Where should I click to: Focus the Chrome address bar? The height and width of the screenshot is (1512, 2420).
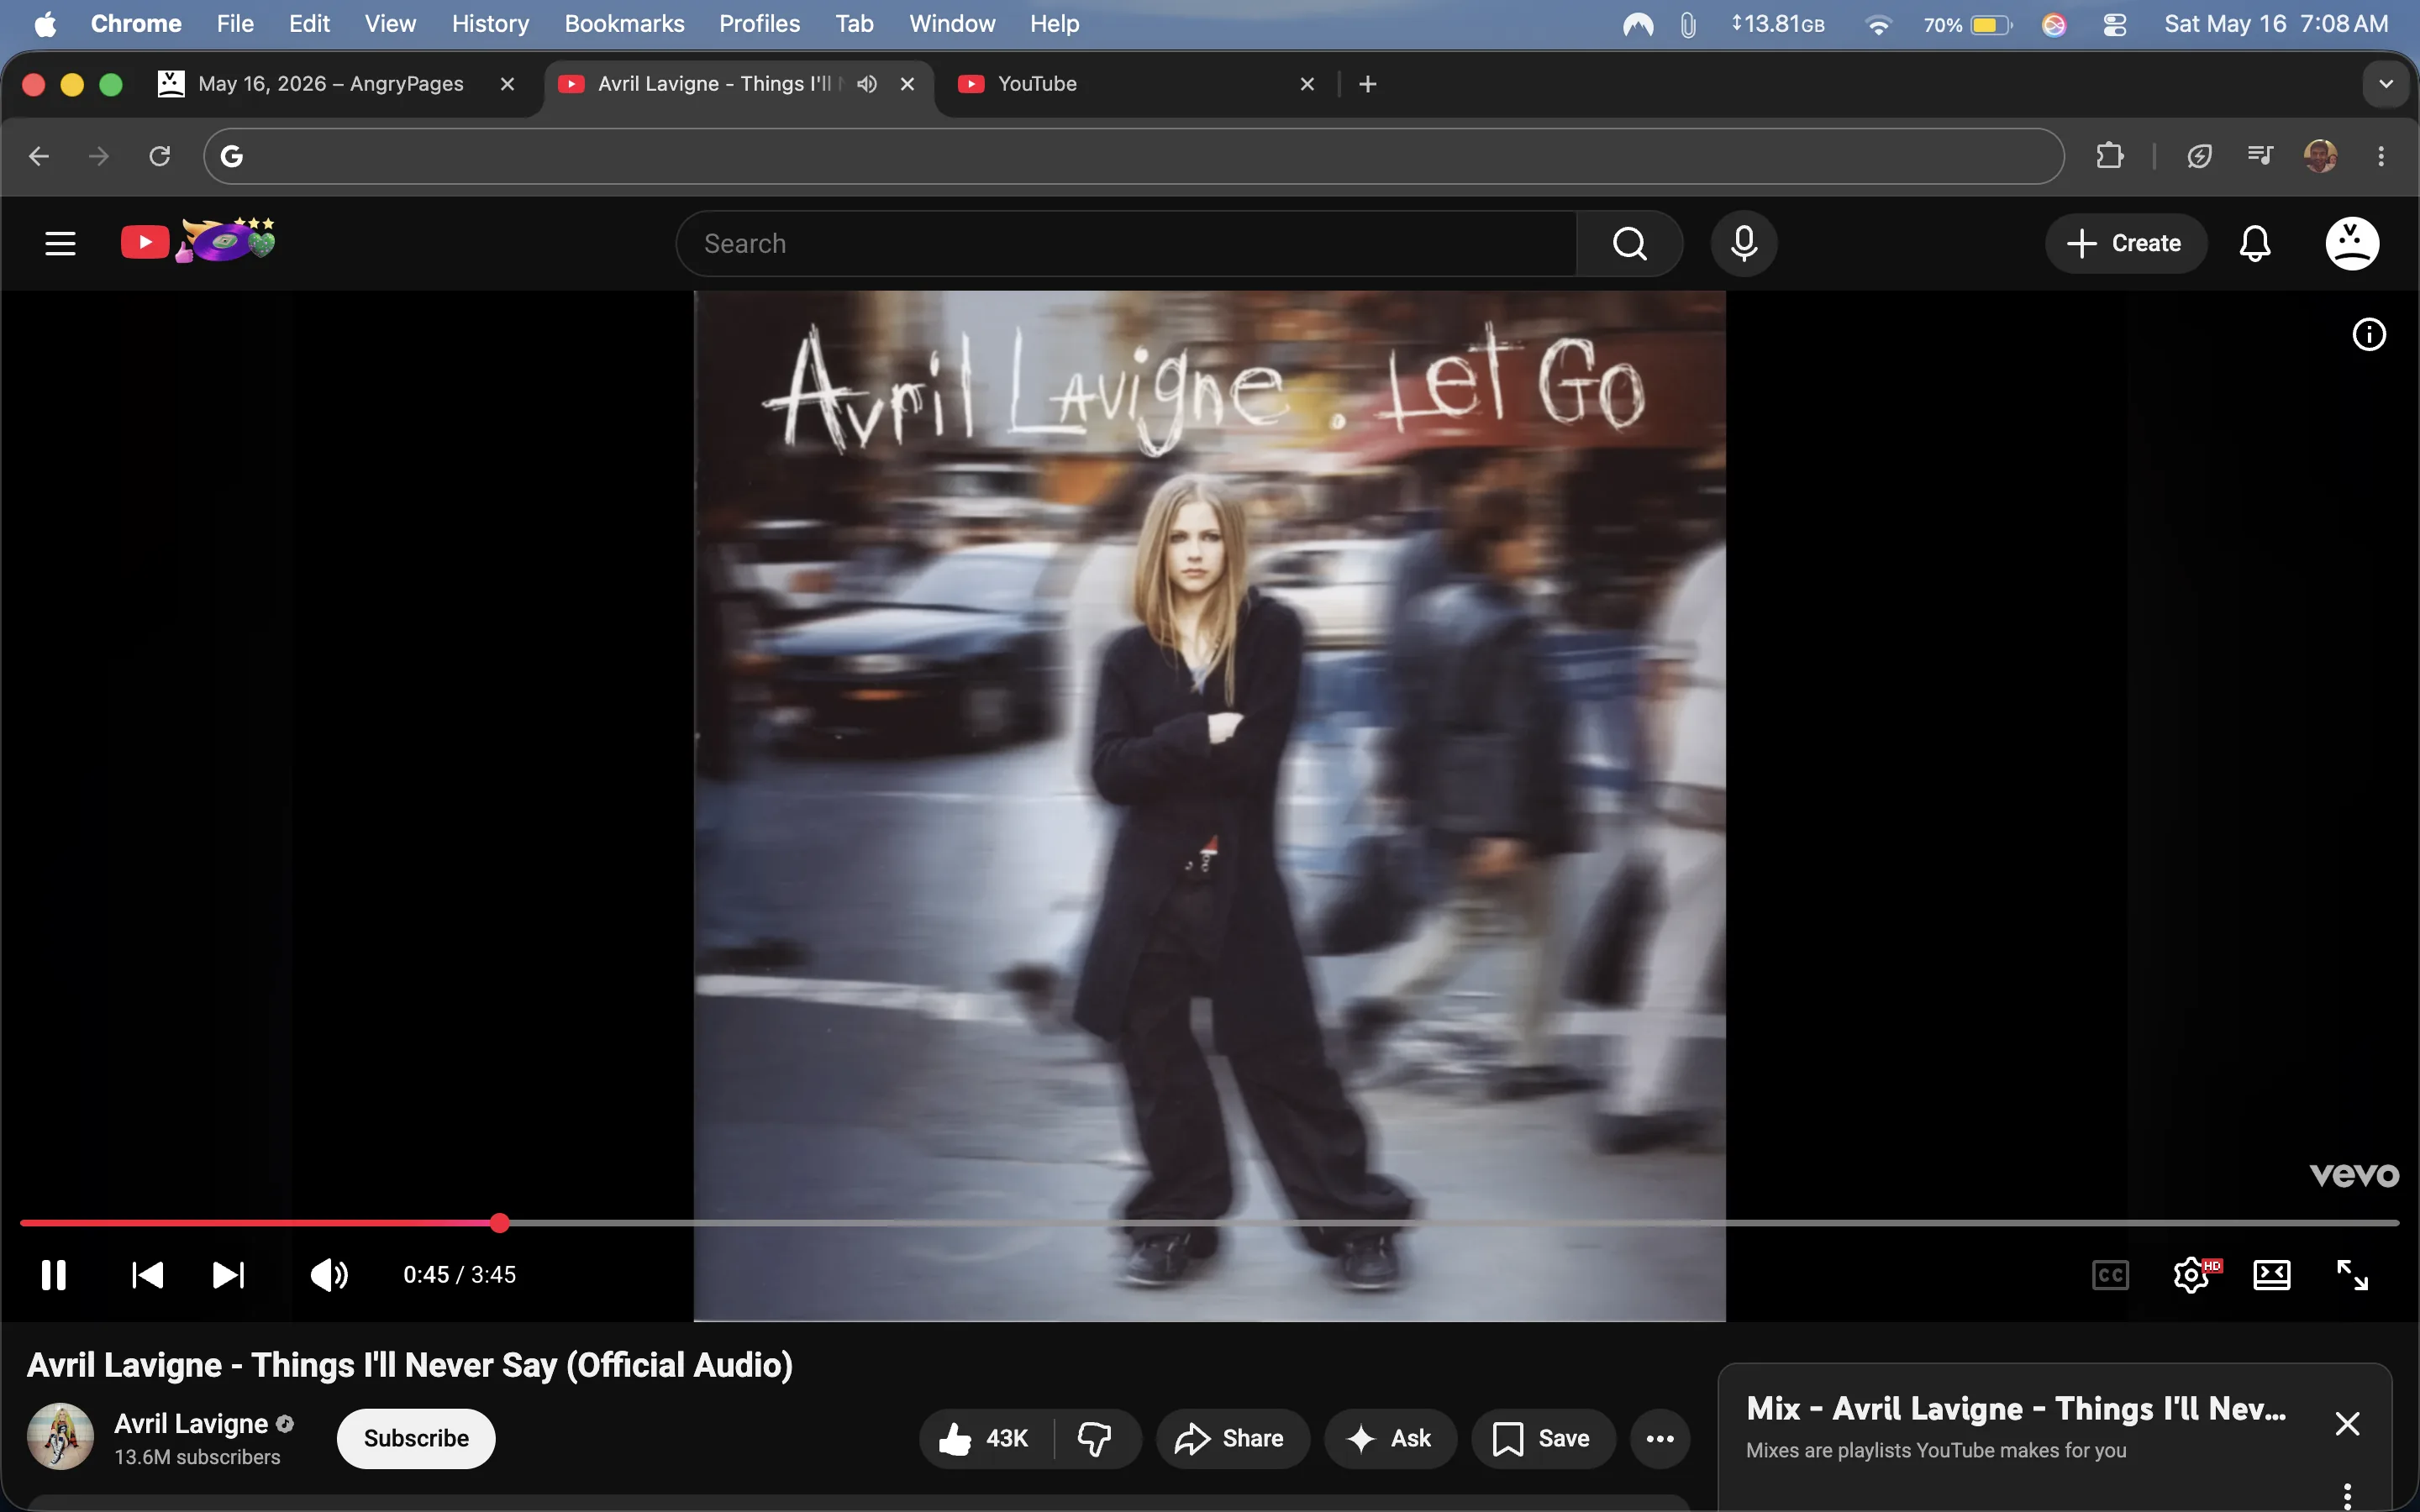point(1133,156)
